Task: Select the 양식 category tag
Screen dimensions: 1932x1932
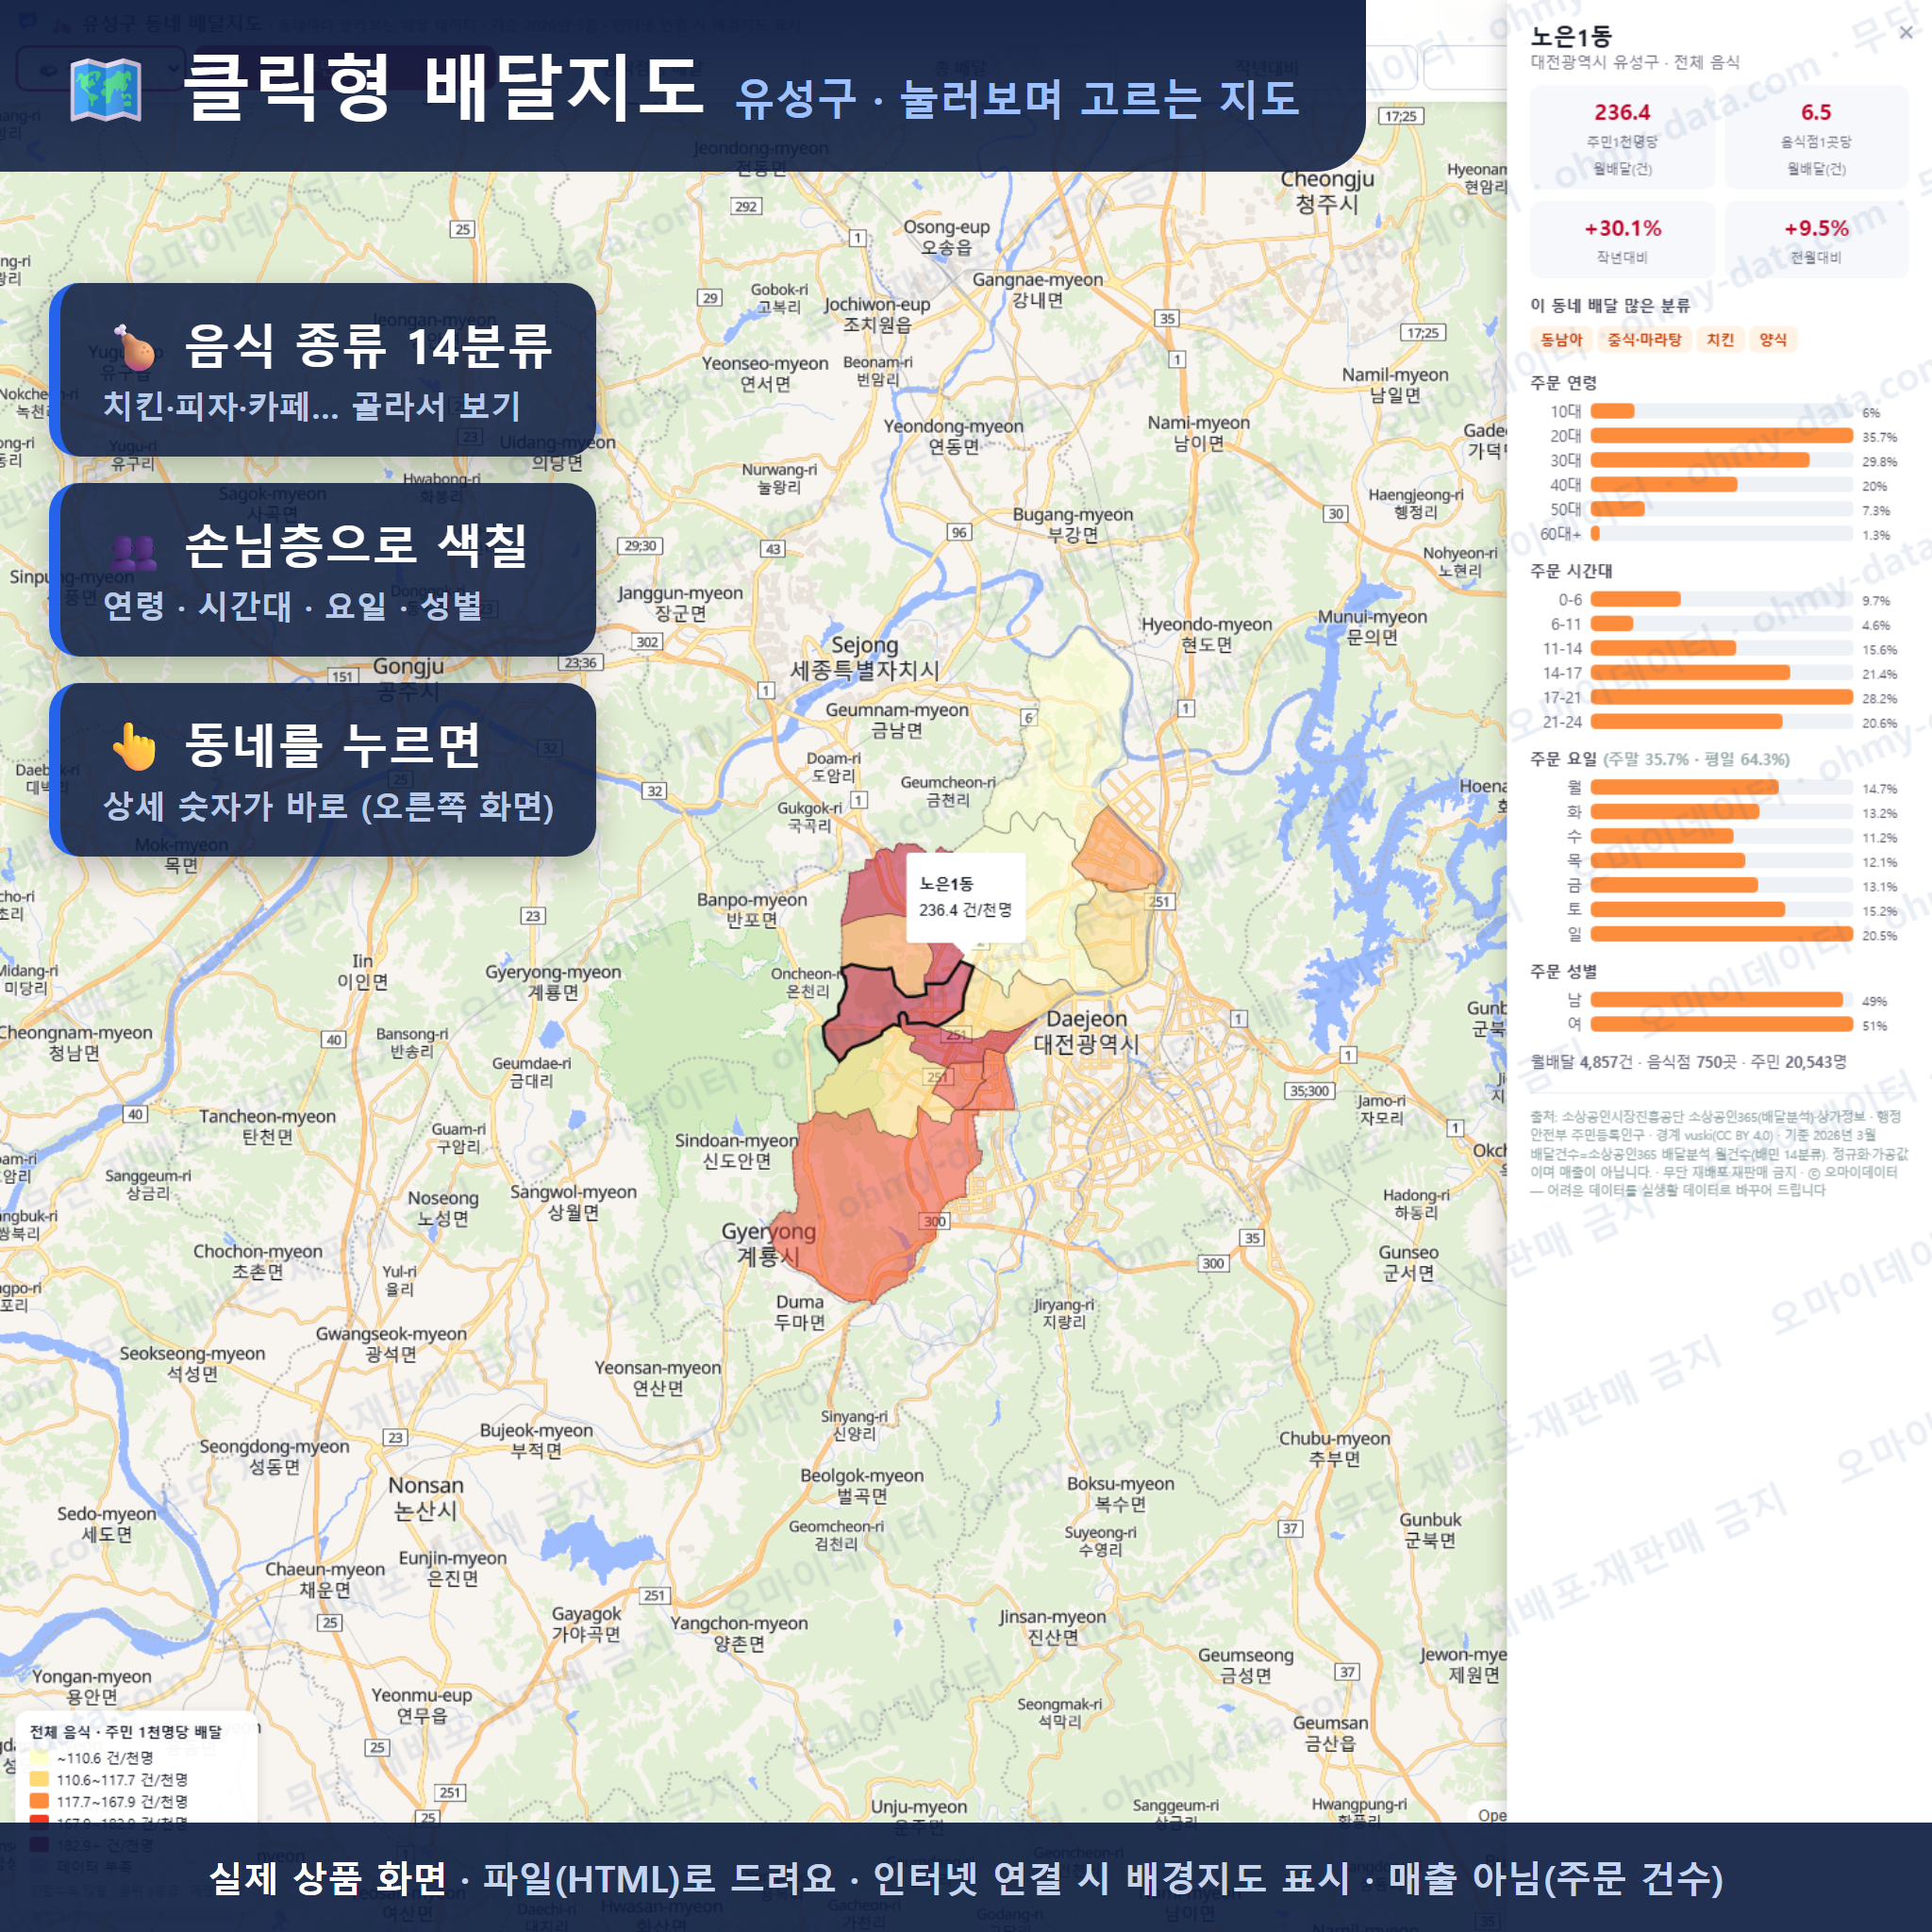Action: (1773, 340)
